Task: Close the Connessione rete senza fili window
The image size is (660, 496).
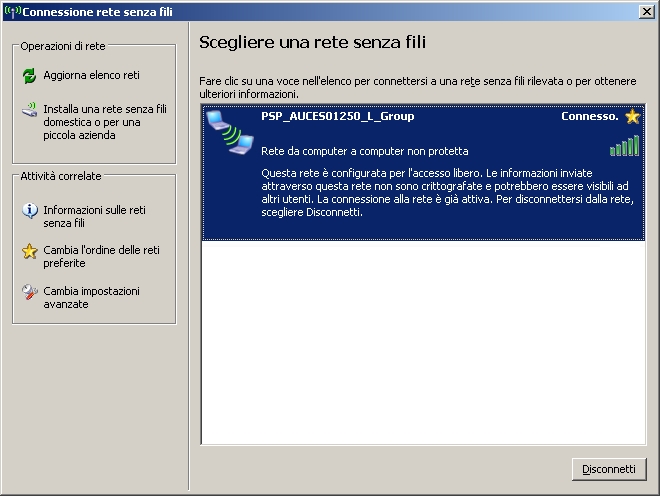Action: coord(646,12)
